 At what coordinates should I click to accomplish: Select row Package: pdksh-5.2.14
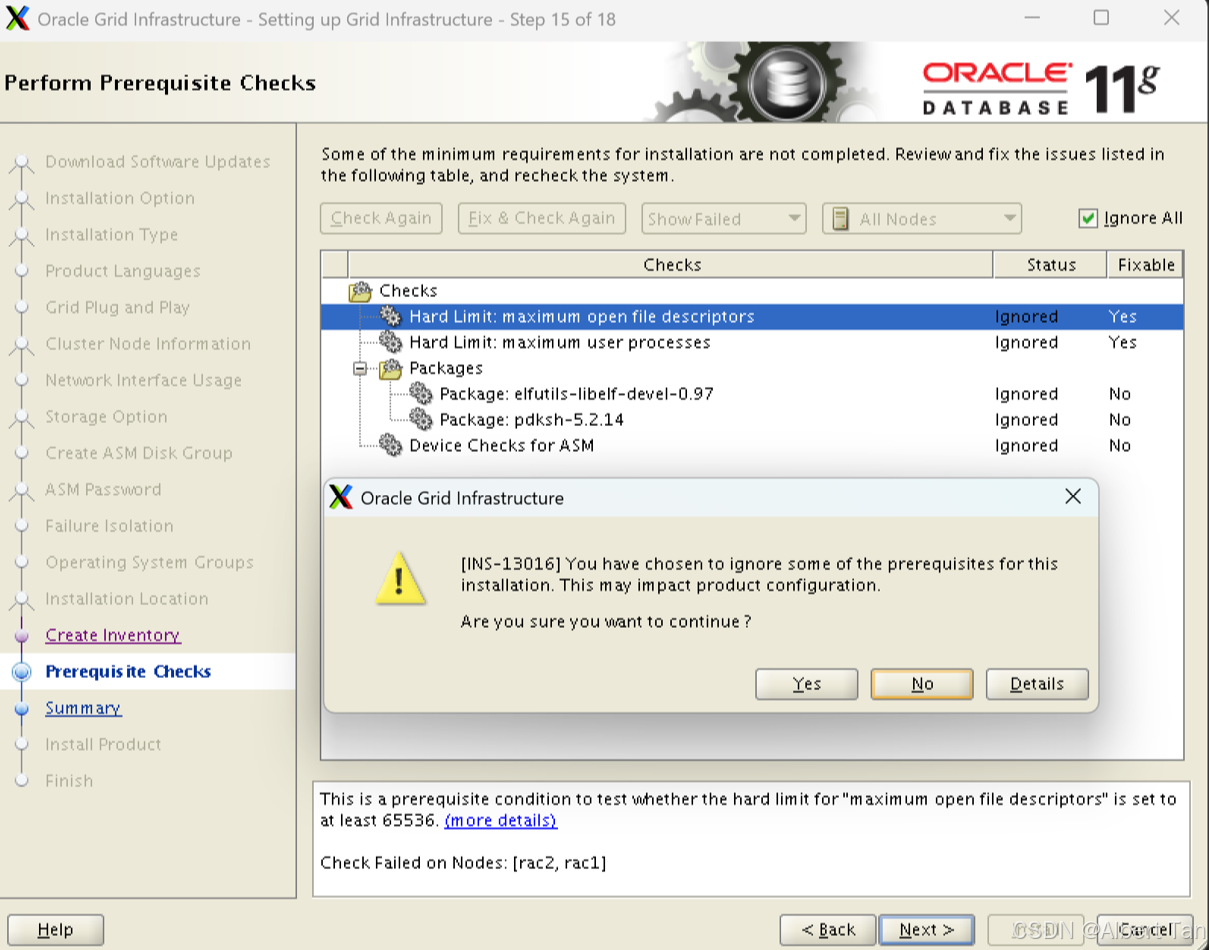coord(752,420)
